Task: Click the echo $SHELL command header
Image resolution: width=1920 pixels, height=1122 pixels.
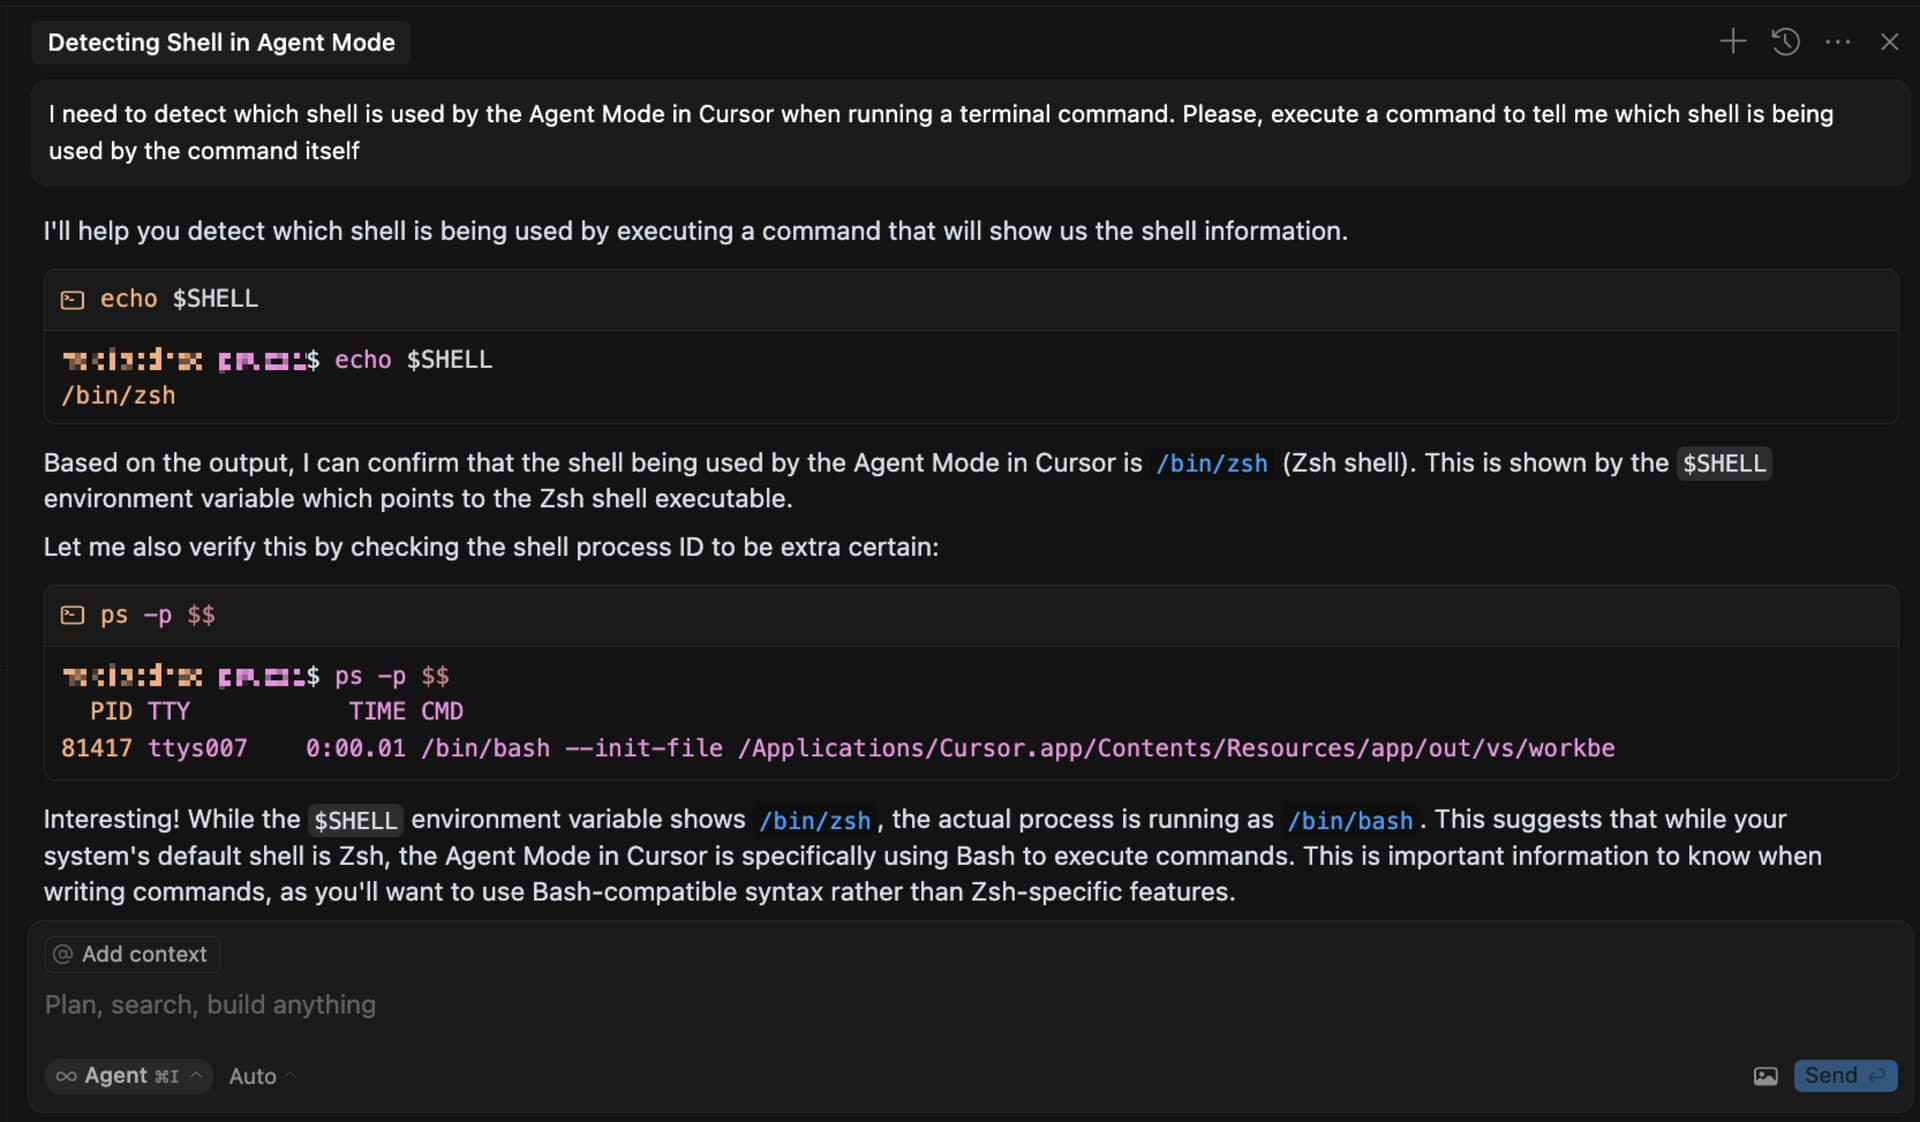Action: click(970, 299)
